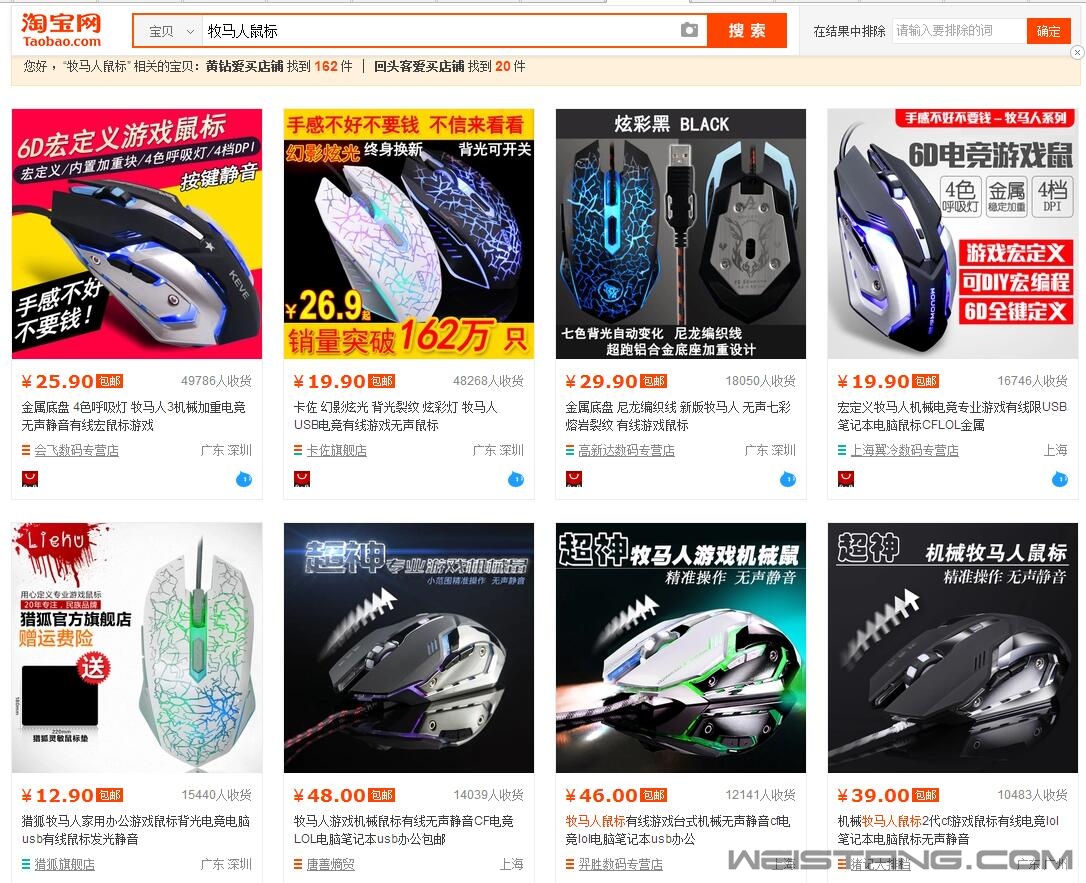Viewport: 1086px width, 883px height.
Task: Close the yellow notification bar
Action: pyautogui.click(x=1076, y=52)
